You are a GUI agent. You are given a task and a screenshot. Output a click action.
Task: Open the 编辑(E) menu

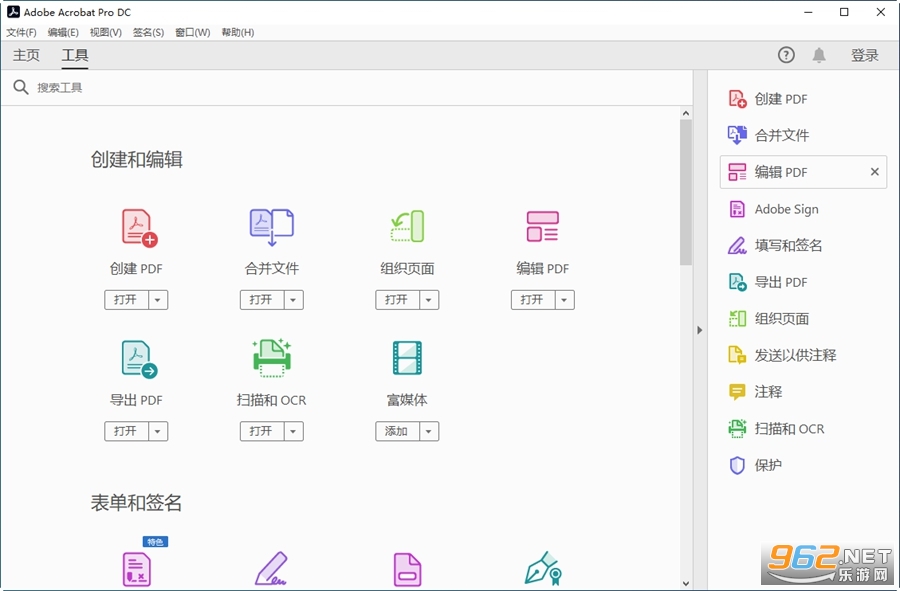pyautogui.click(x=63, y=33)
